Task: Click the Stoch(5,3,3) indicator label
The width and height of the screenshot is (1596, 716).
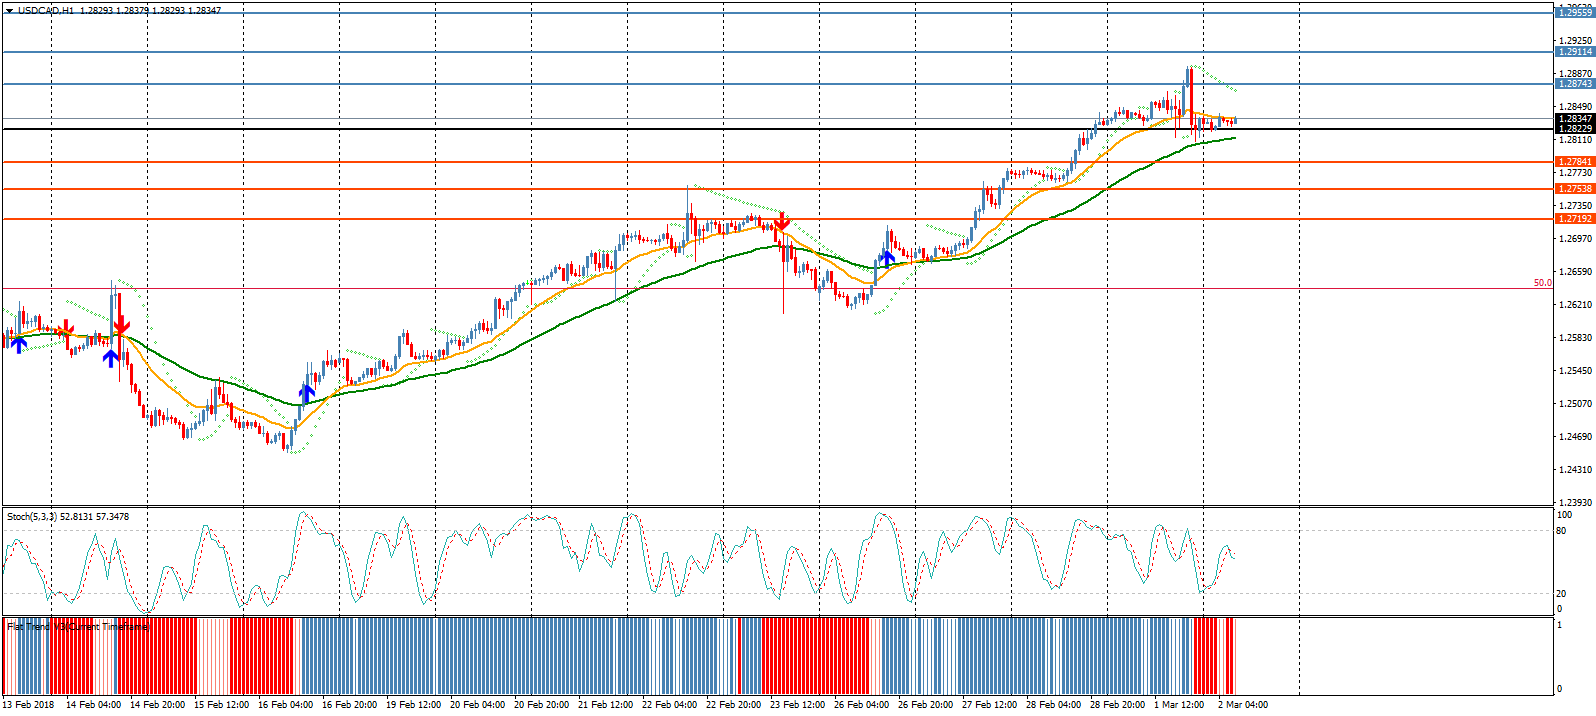Action: pyautogui.click(x=67, y=517)
